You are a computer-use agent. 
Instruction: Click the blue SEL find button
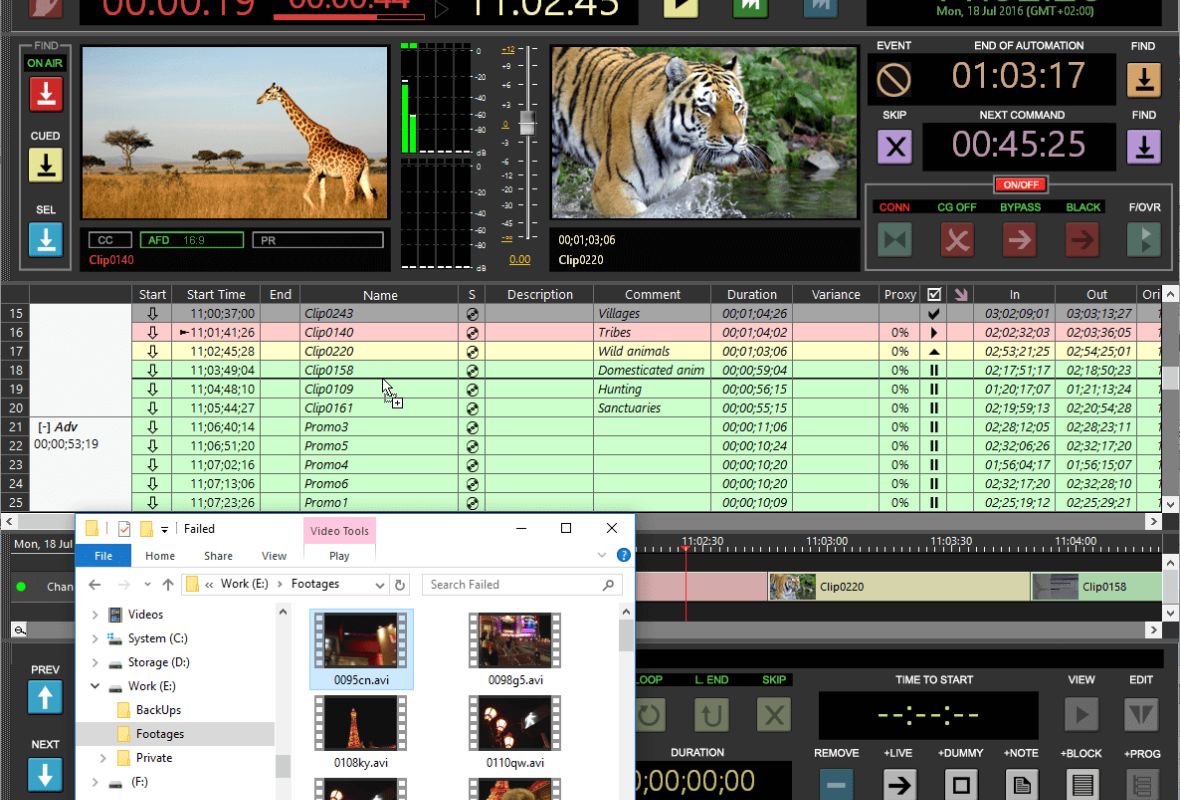click(x=45, y=240)
